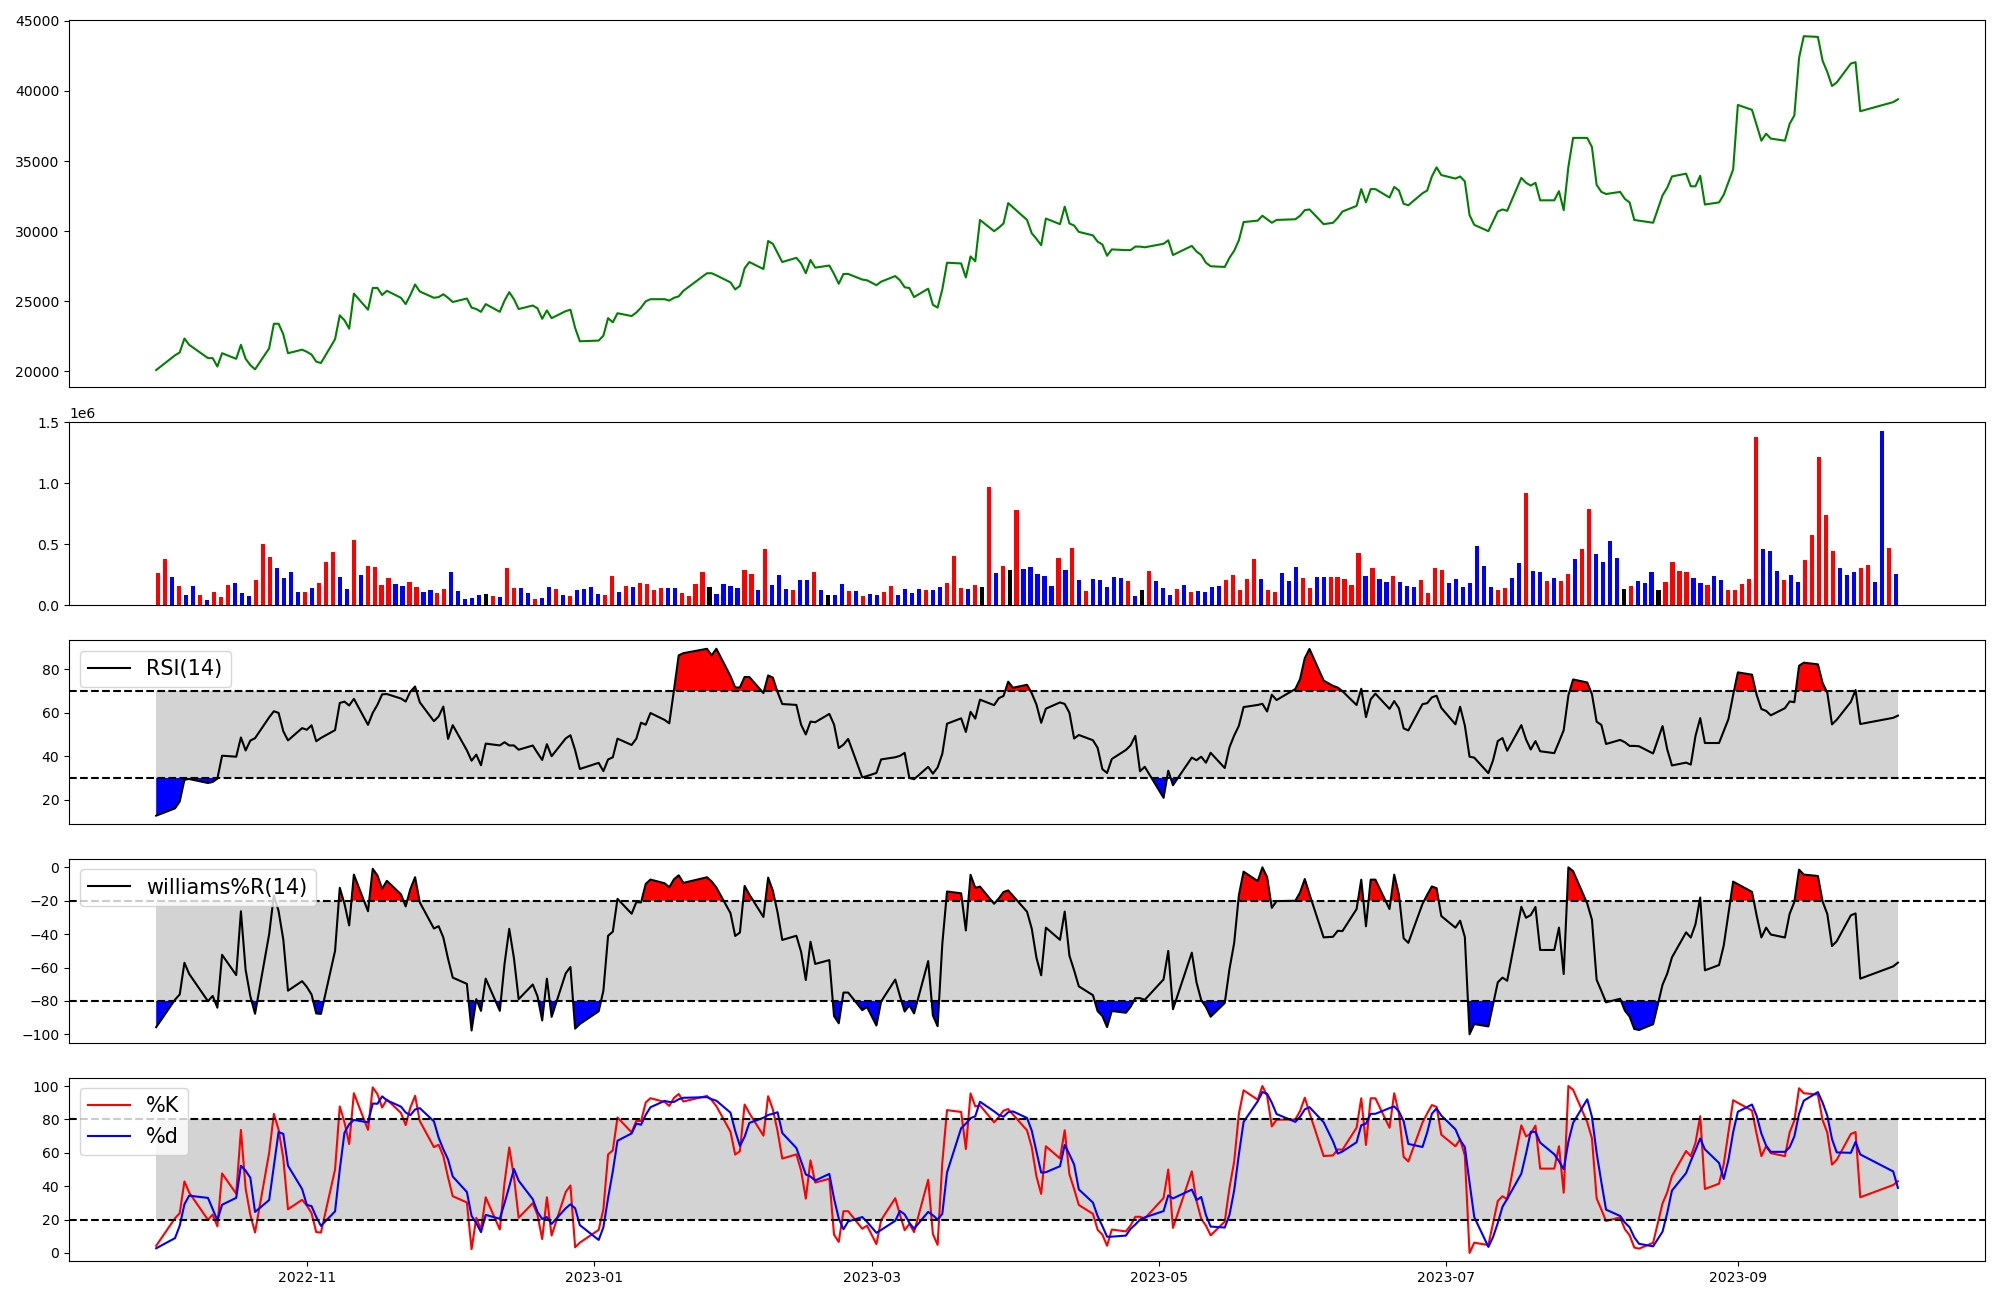Click the 1e6 scale label above volume chart
The height and width of the screenshot is (1300, 2000).
pos(82,413)
